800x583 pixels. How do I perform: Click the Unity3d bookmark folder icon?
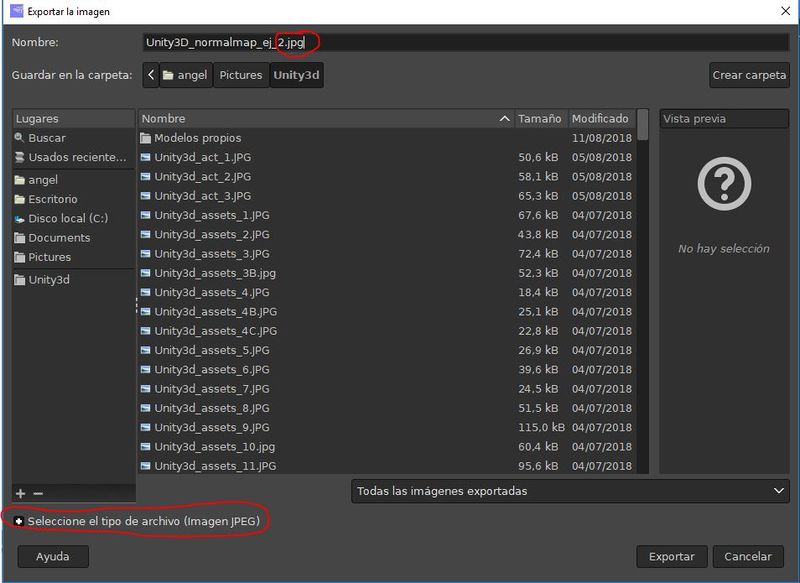click(x=19, y=280)
